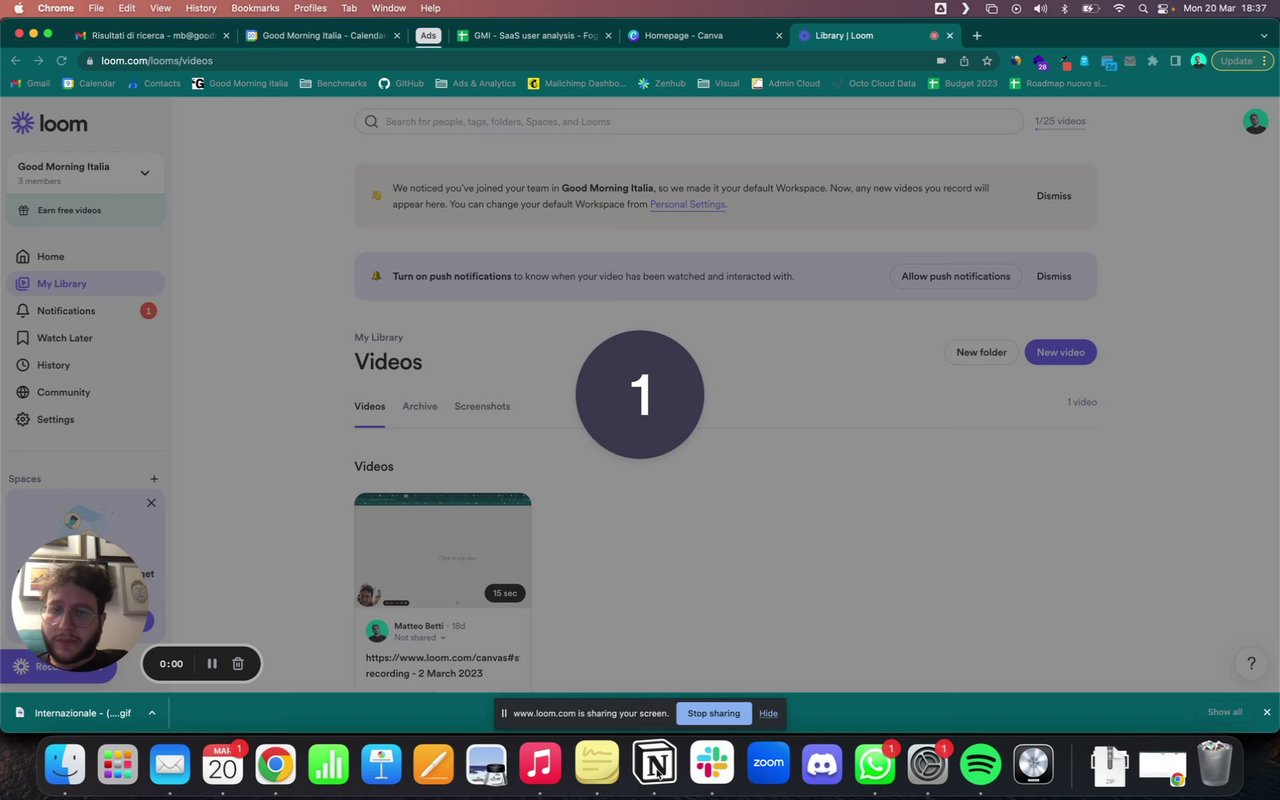Open the Budget 2023 bookmark
Screen dimensions: 1280x800
pyautogui.click(x=962, y=84)
